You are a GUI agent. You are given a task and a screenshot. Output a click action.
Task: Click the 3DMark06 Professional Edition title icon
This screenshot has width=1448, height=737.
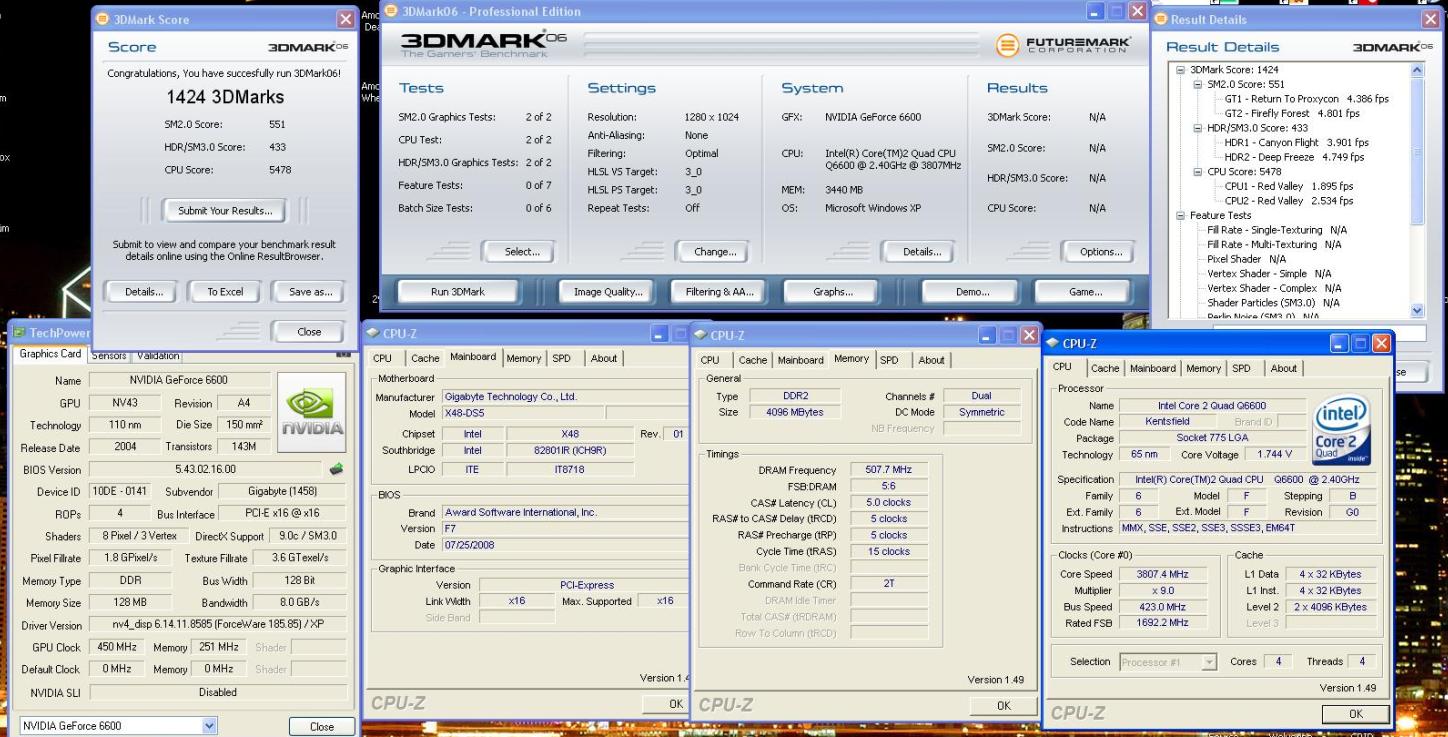coord(390,11)
